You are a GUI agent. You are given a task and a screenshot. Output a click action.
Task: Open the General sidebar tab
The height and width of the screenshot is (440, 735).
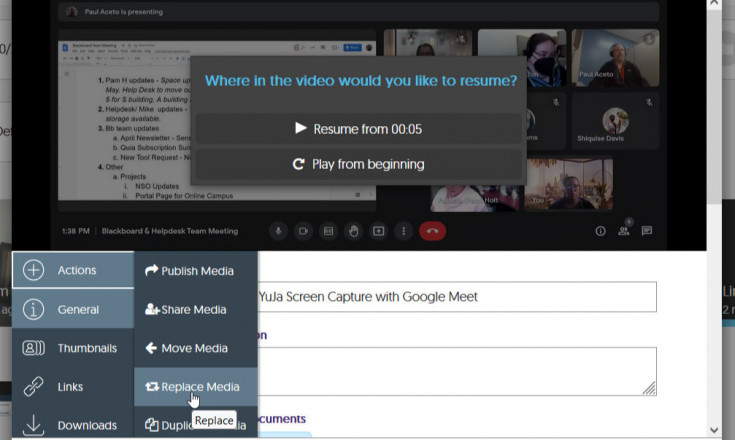tap(73, 309)
